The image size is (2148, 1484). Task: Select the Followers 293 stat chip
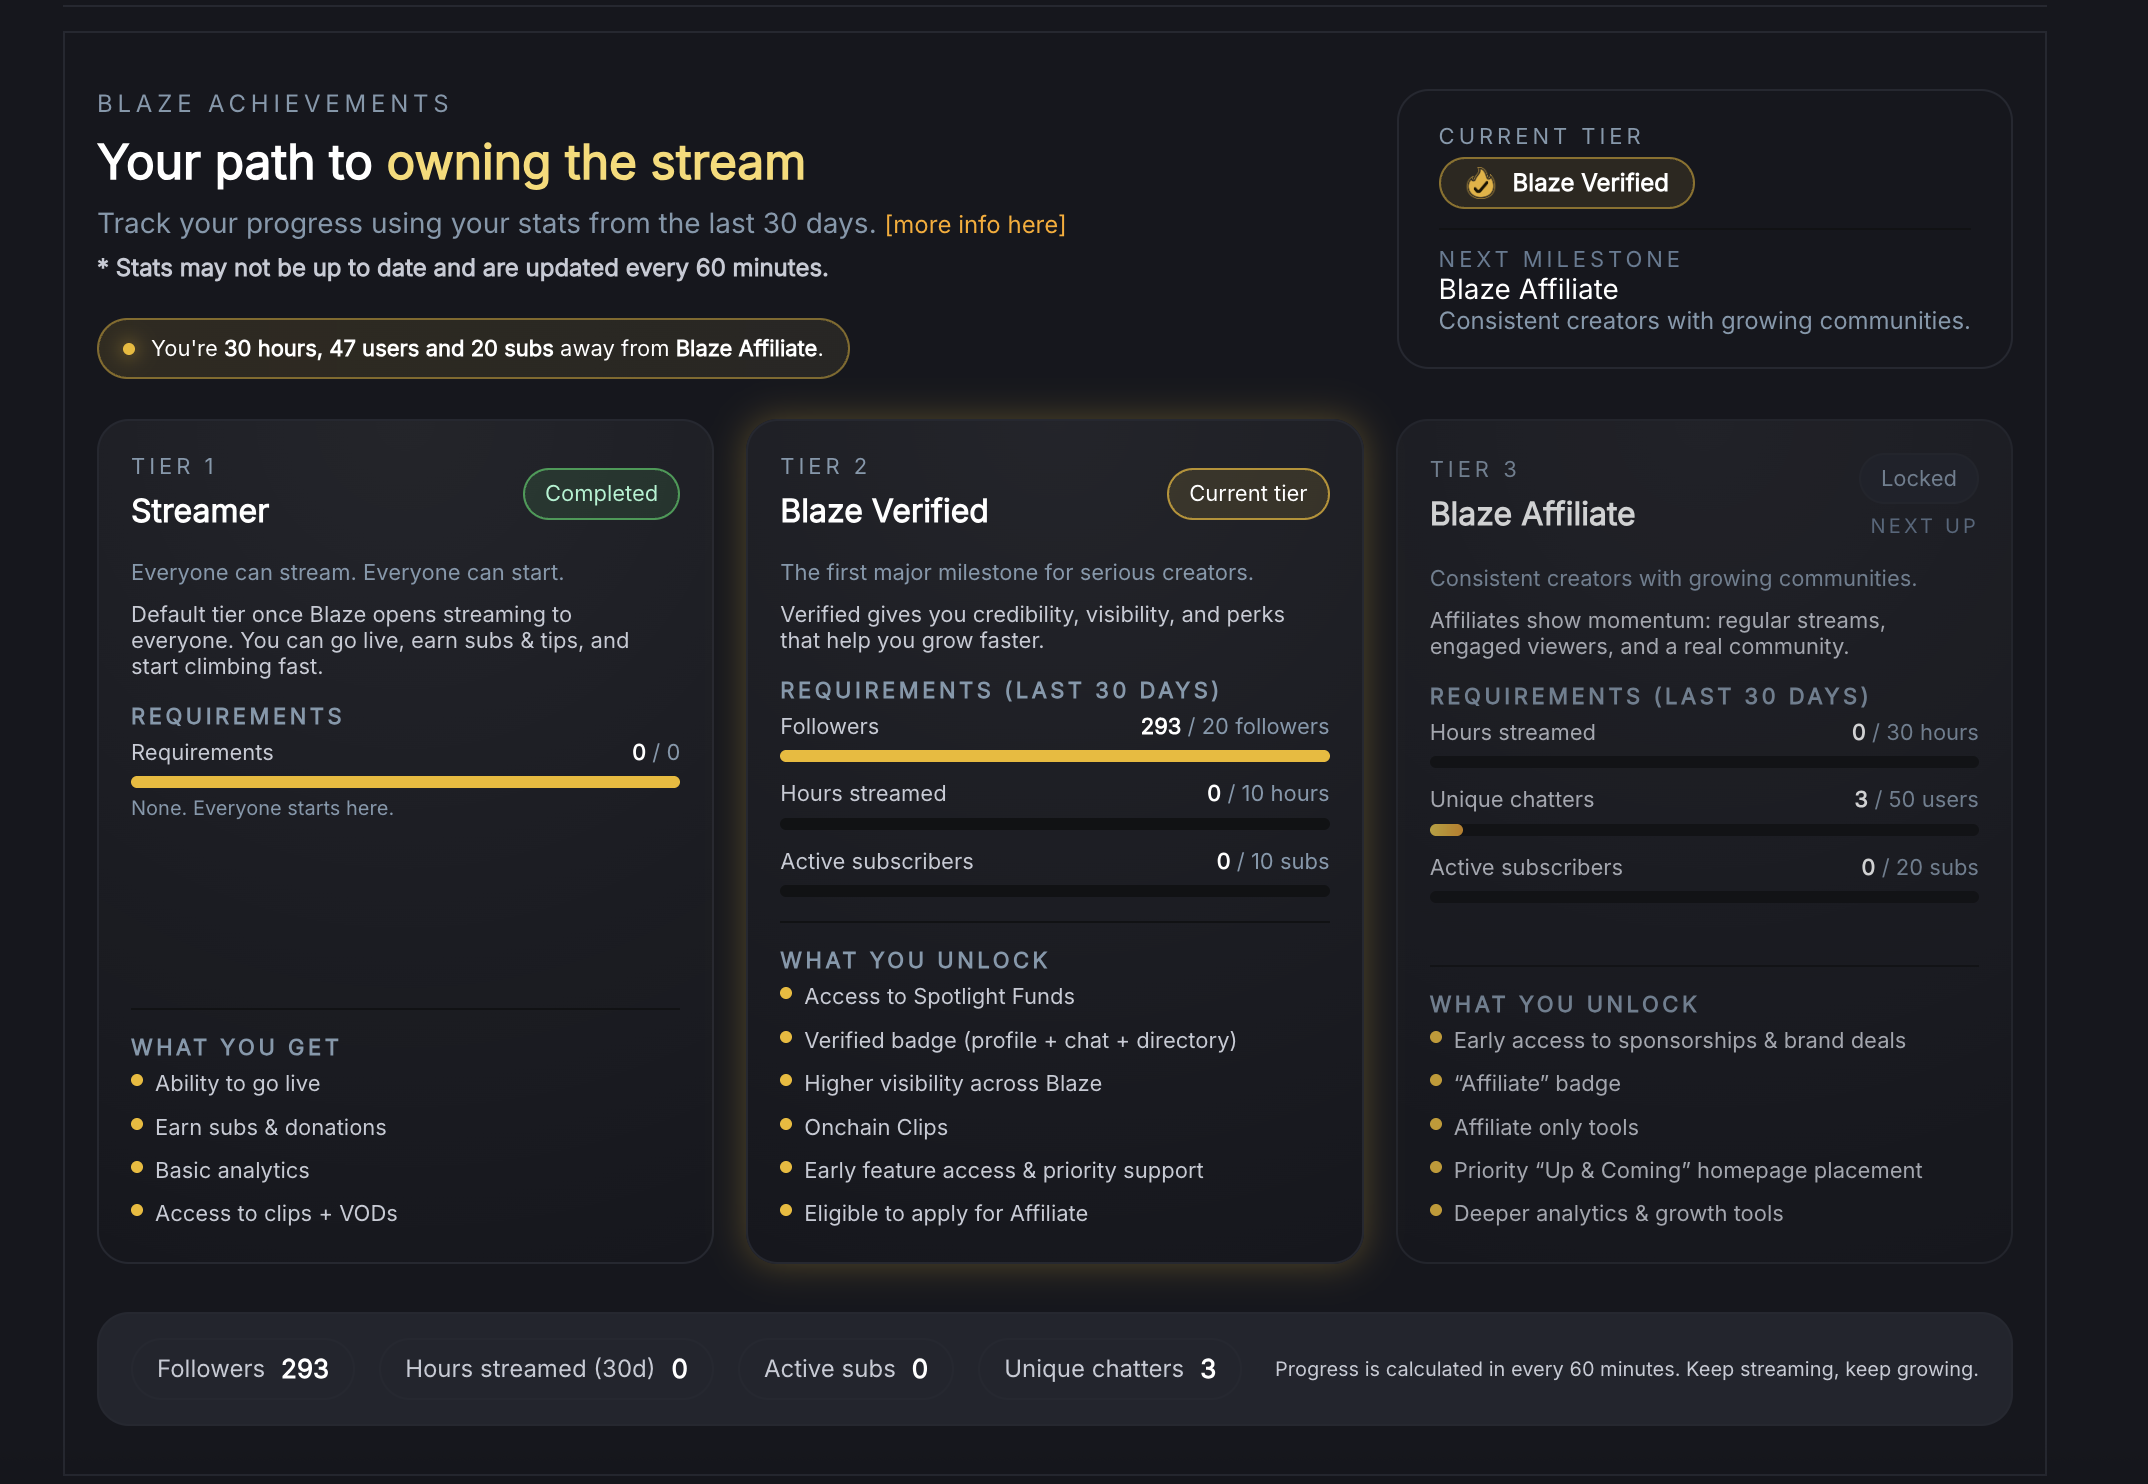click(243, 1369)
